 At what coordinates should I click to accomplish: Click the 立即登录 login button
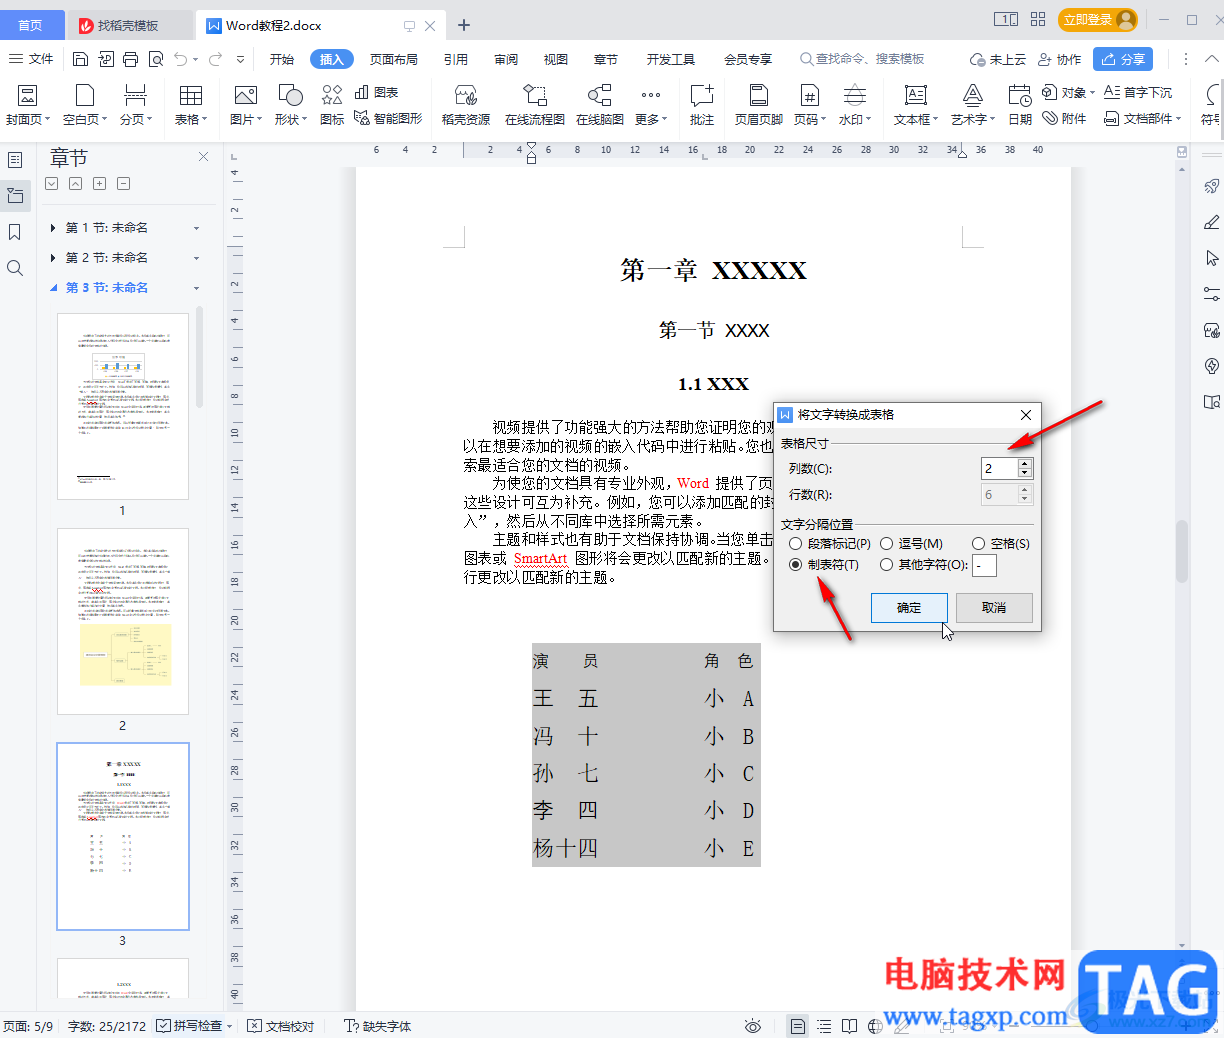[x=1098, y=20]
